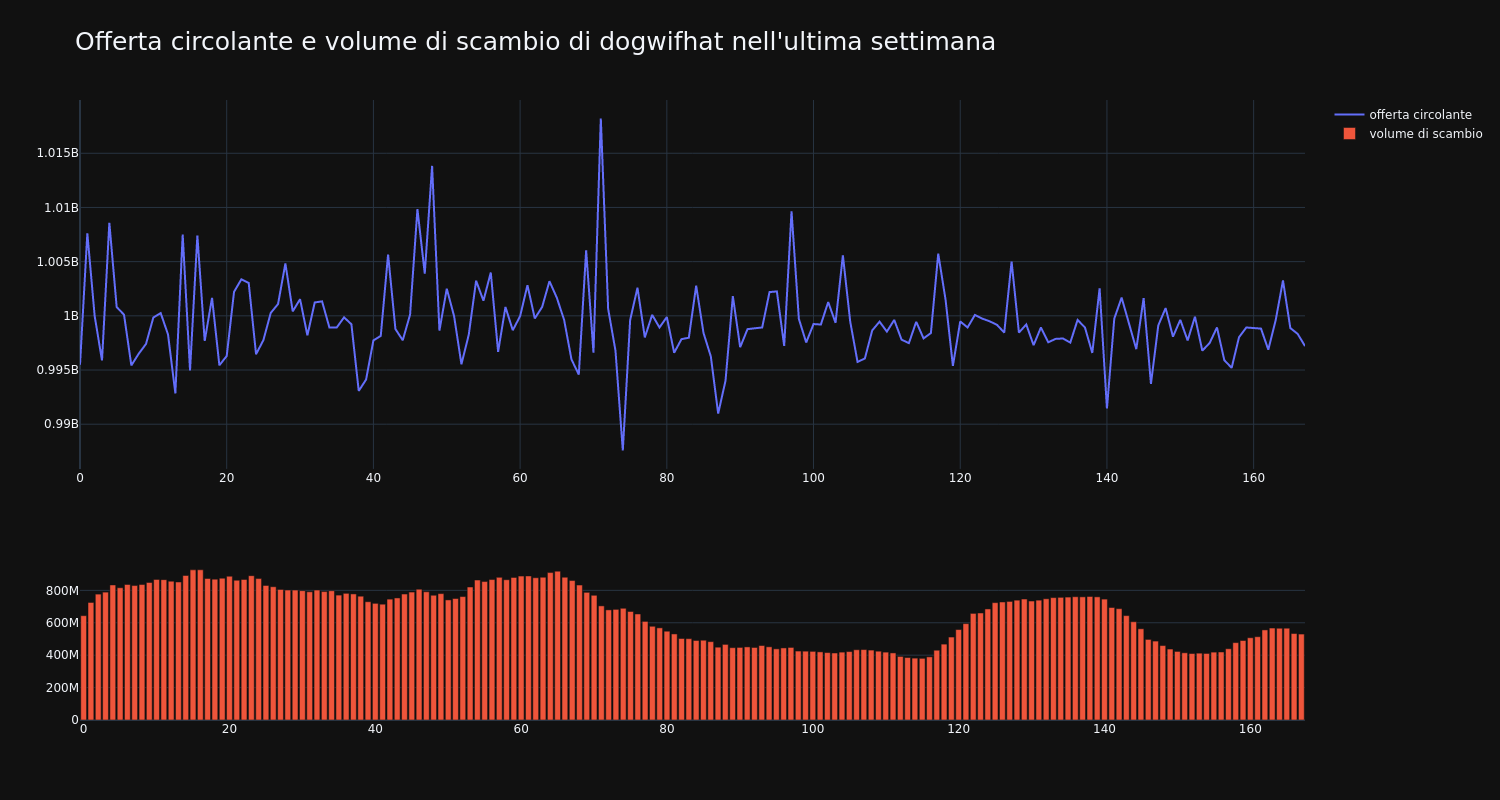This screenshot has height=800, width=1500.
Task: Click the blue offerta circolante legend line
Action: (x=1349, y=115)
